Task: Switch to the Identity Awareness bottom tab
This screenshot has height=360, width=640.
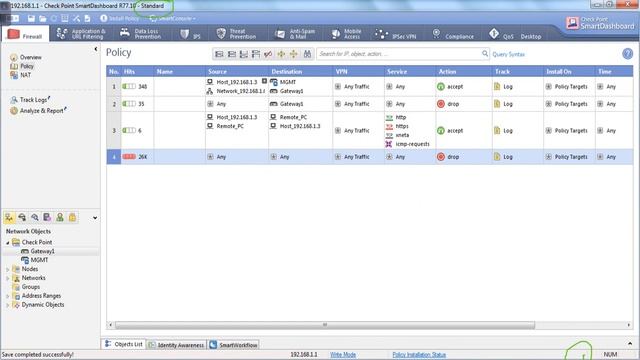Action: click(176, 345)
